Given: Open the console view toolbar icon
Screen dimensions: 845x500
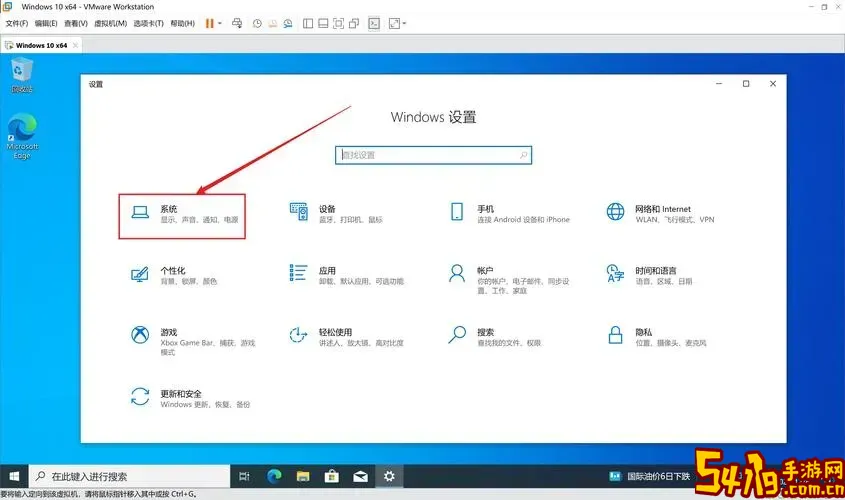Looking at the screenshot, I should tap(374, 24).
